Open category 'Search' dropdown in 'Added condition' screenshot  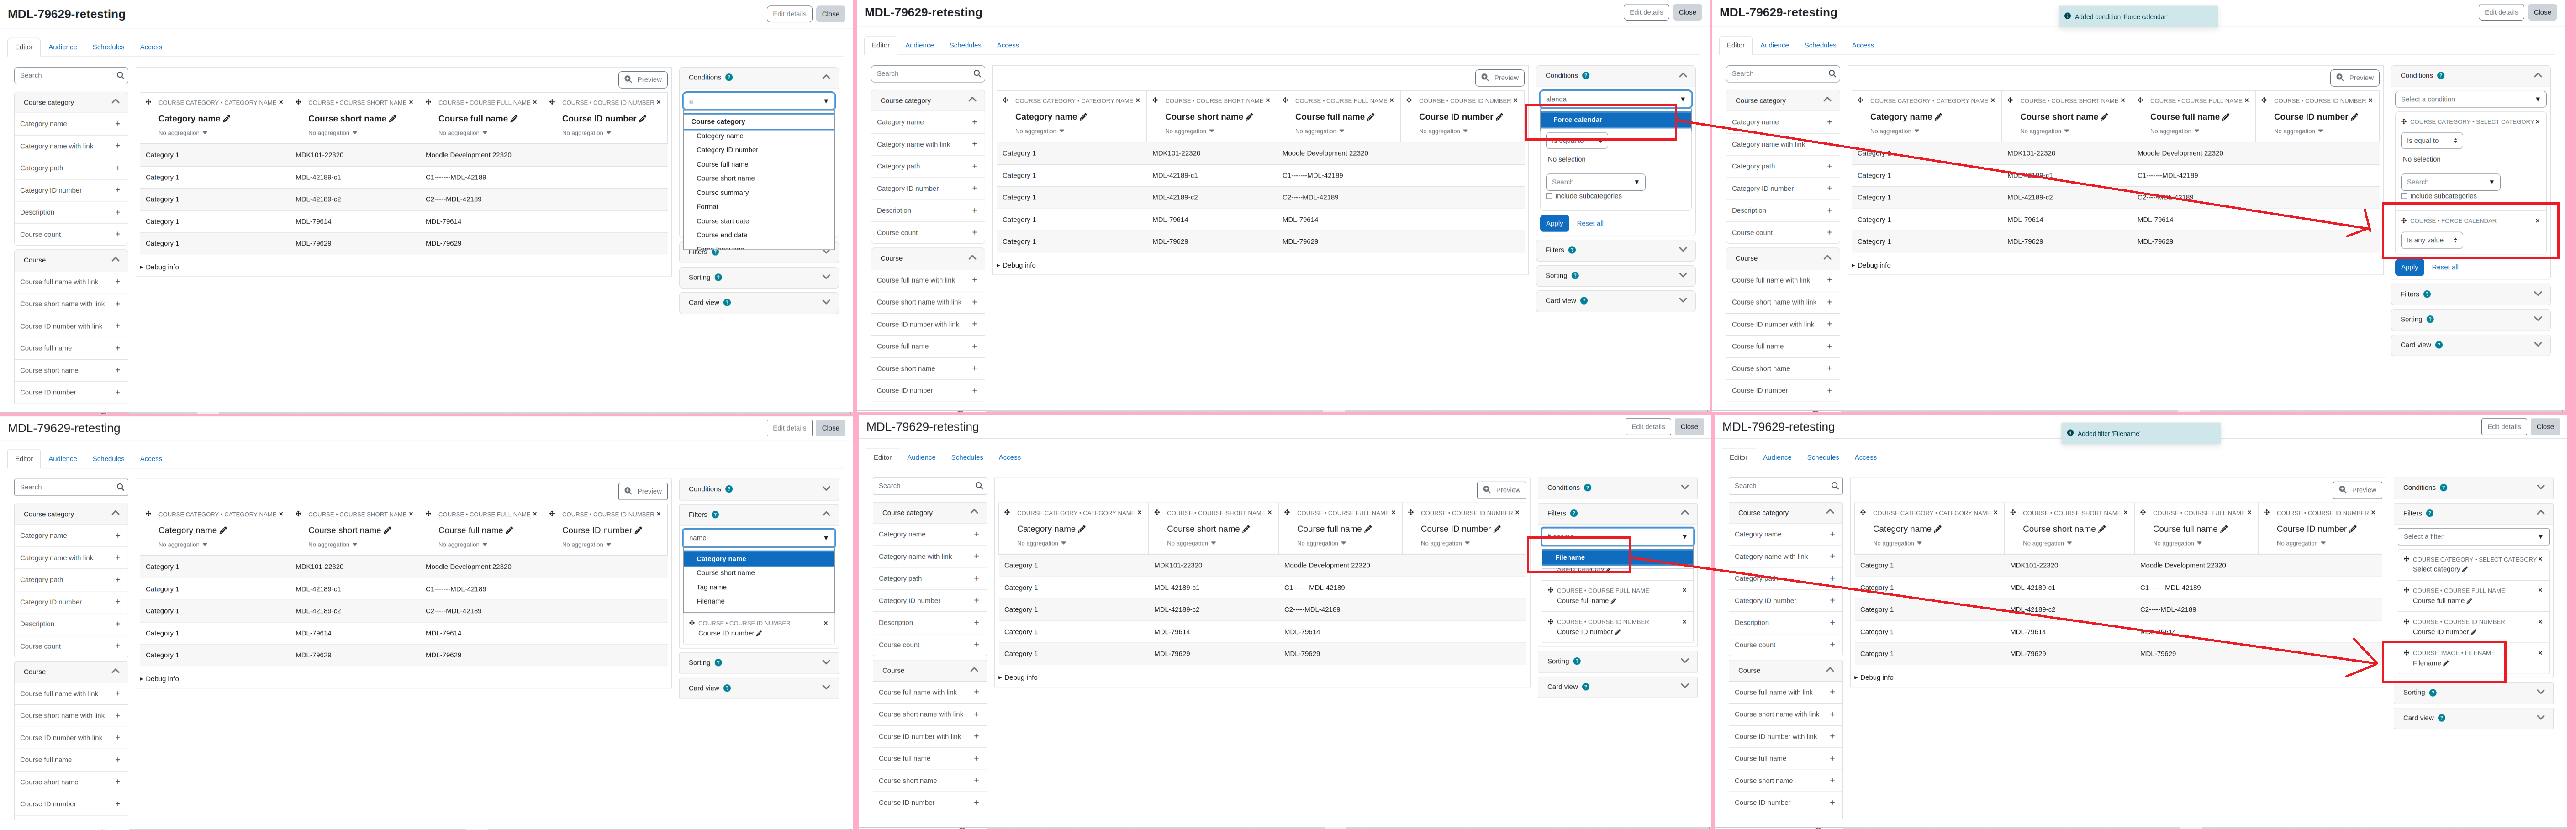[2450, 182]
